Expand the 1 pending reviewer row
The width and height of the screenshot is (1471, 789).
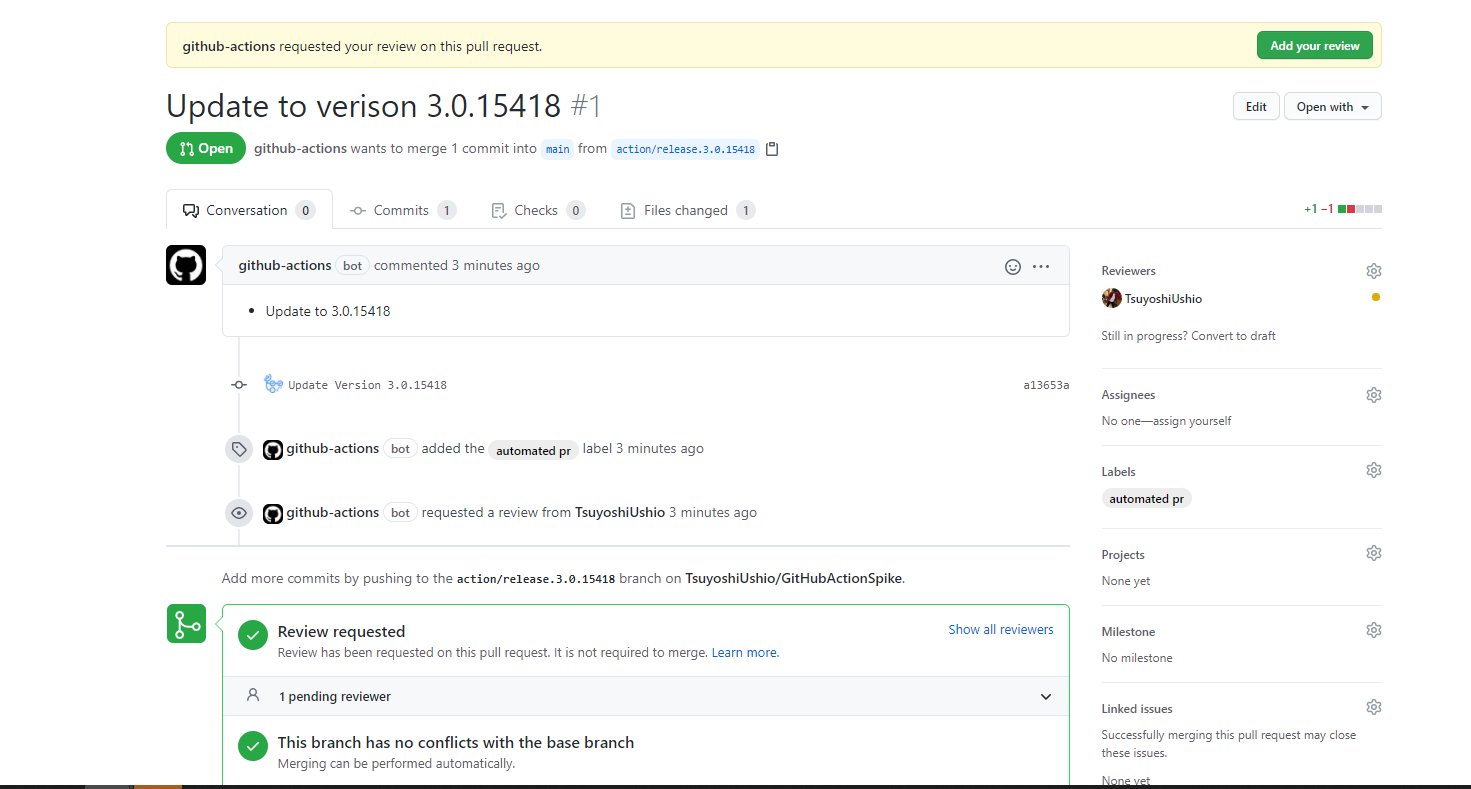646,696
